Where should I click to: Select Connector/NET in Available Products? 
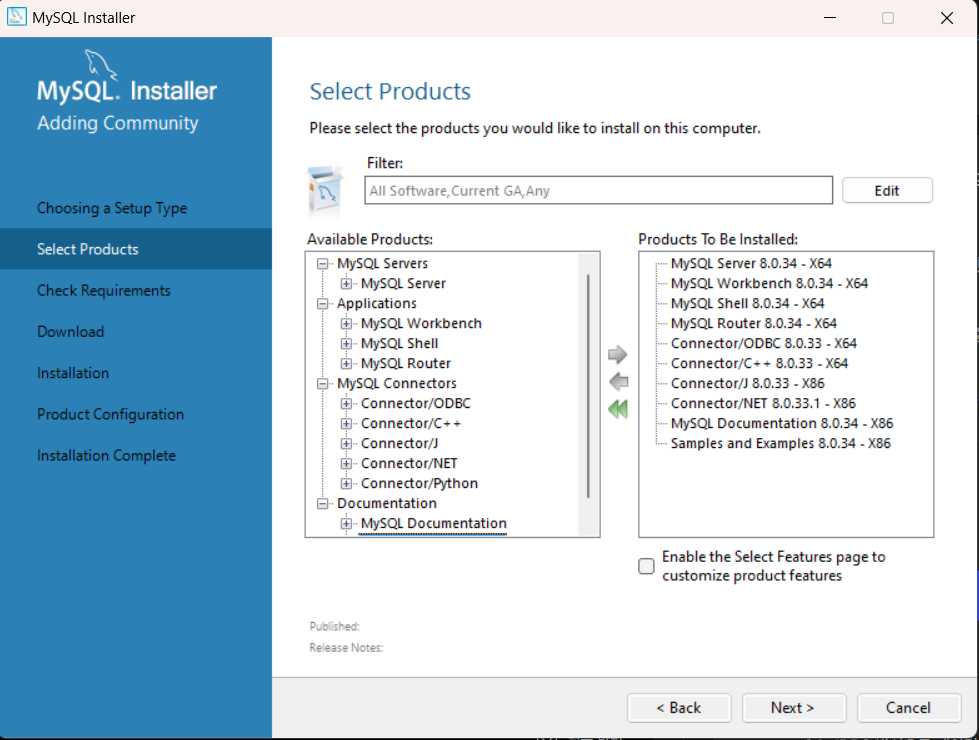tap(409, 463)
